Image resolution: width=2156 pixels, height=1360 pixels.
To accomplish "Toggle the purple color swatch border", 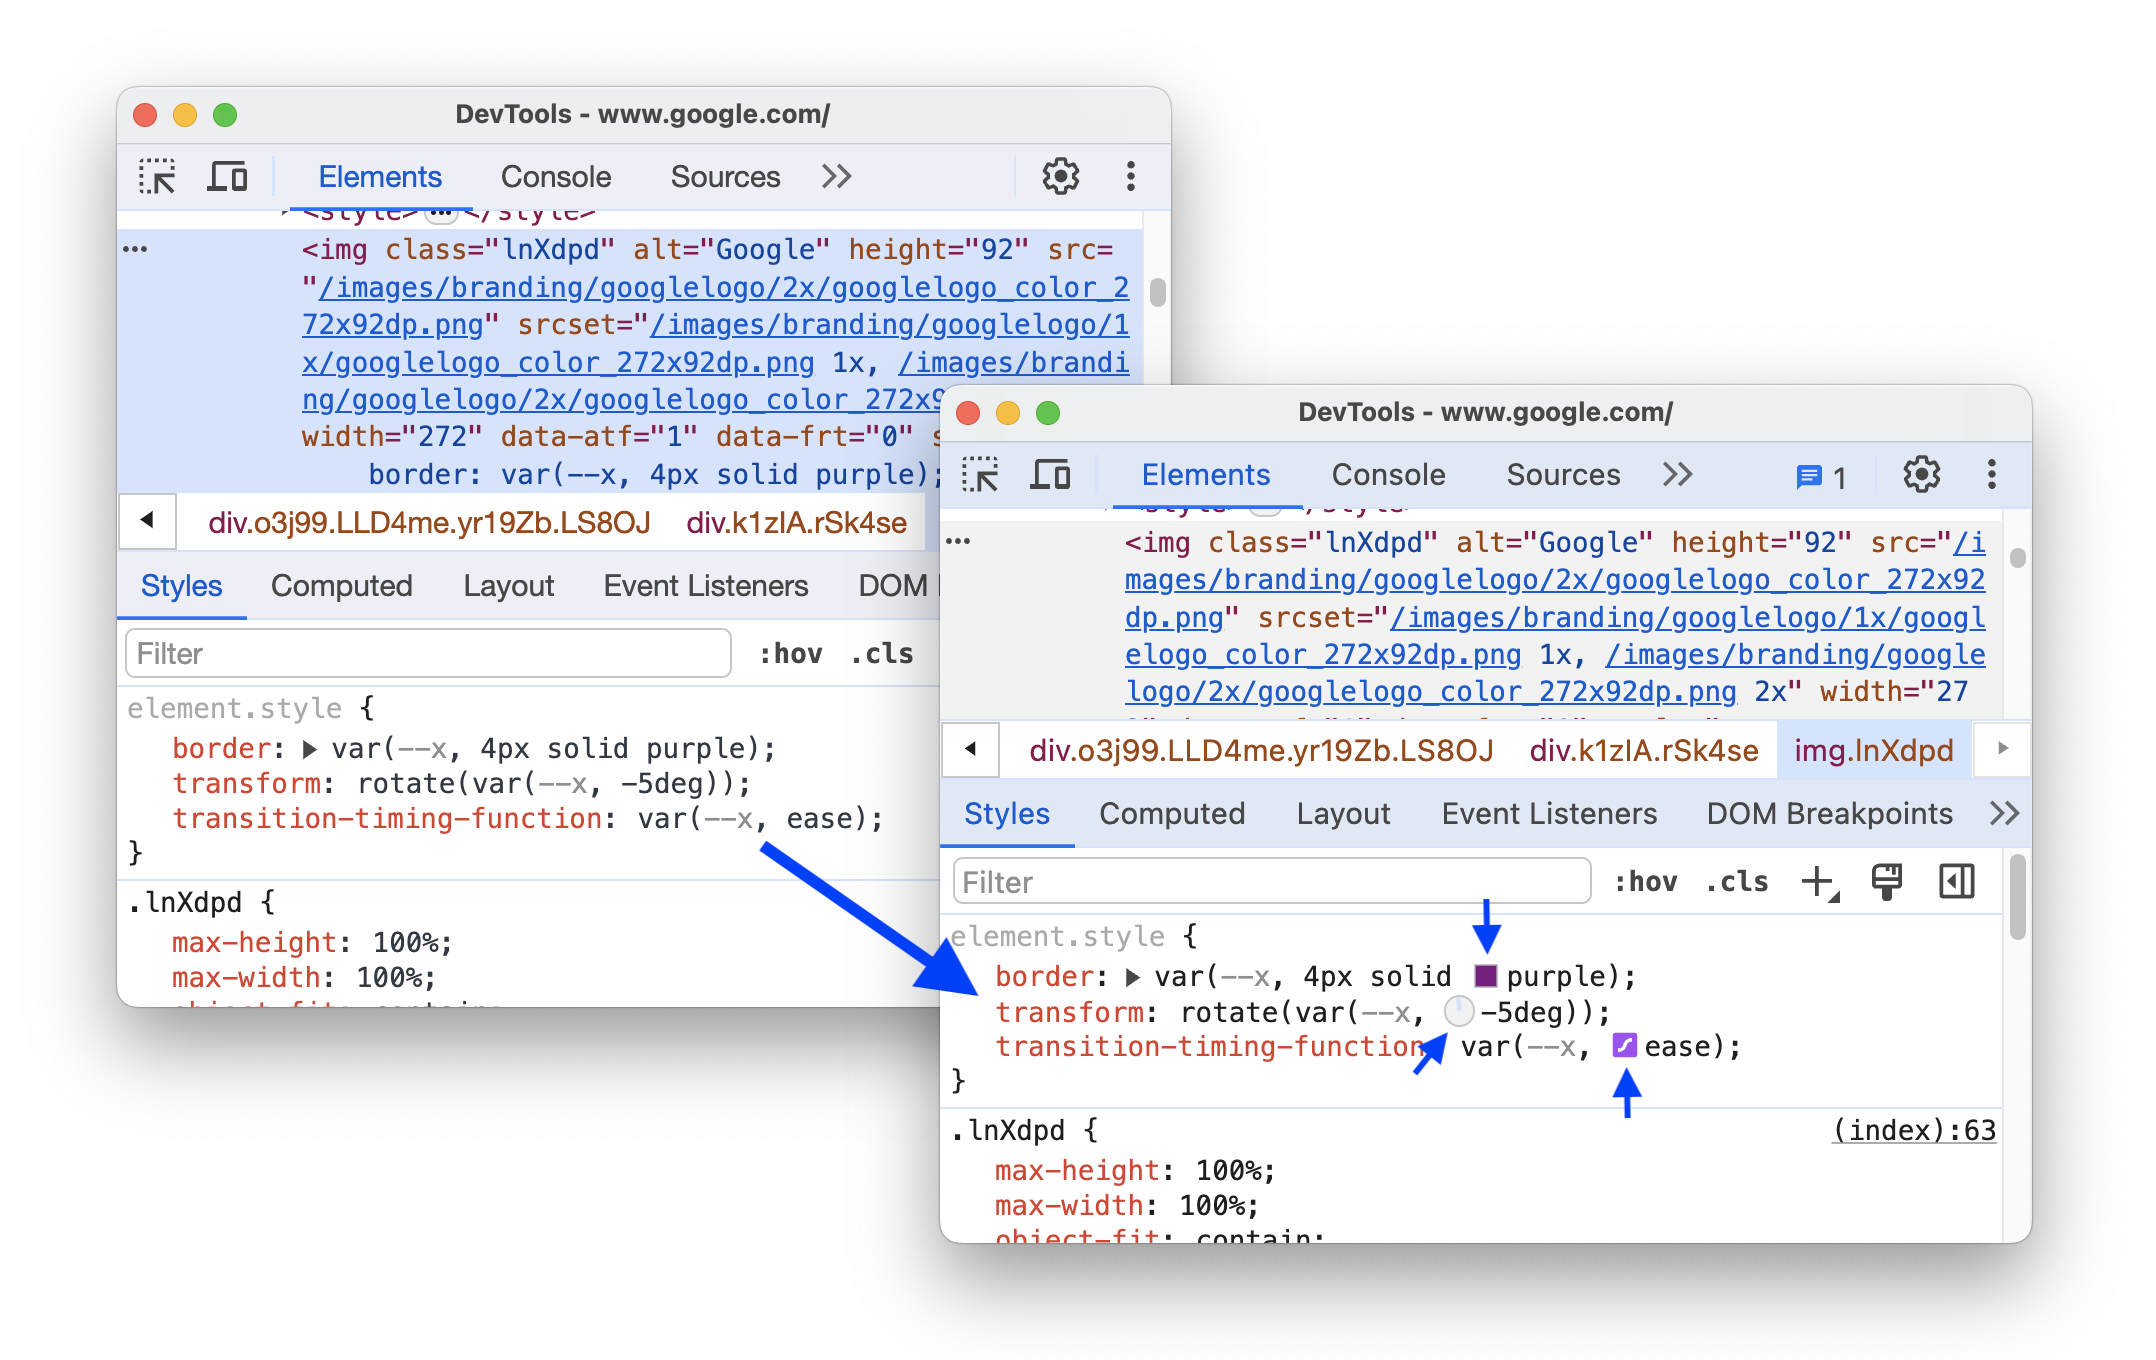I will [1489, 976].
